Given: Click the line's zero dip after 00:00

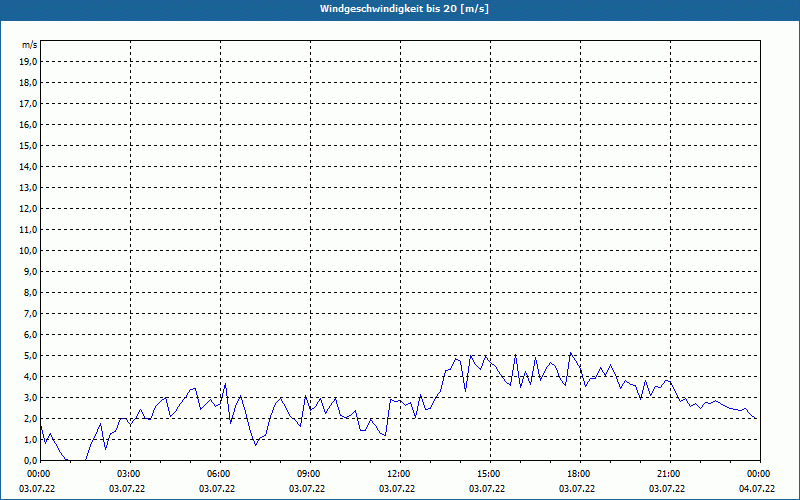Looking at the screenshot, I should click(76, 460).
